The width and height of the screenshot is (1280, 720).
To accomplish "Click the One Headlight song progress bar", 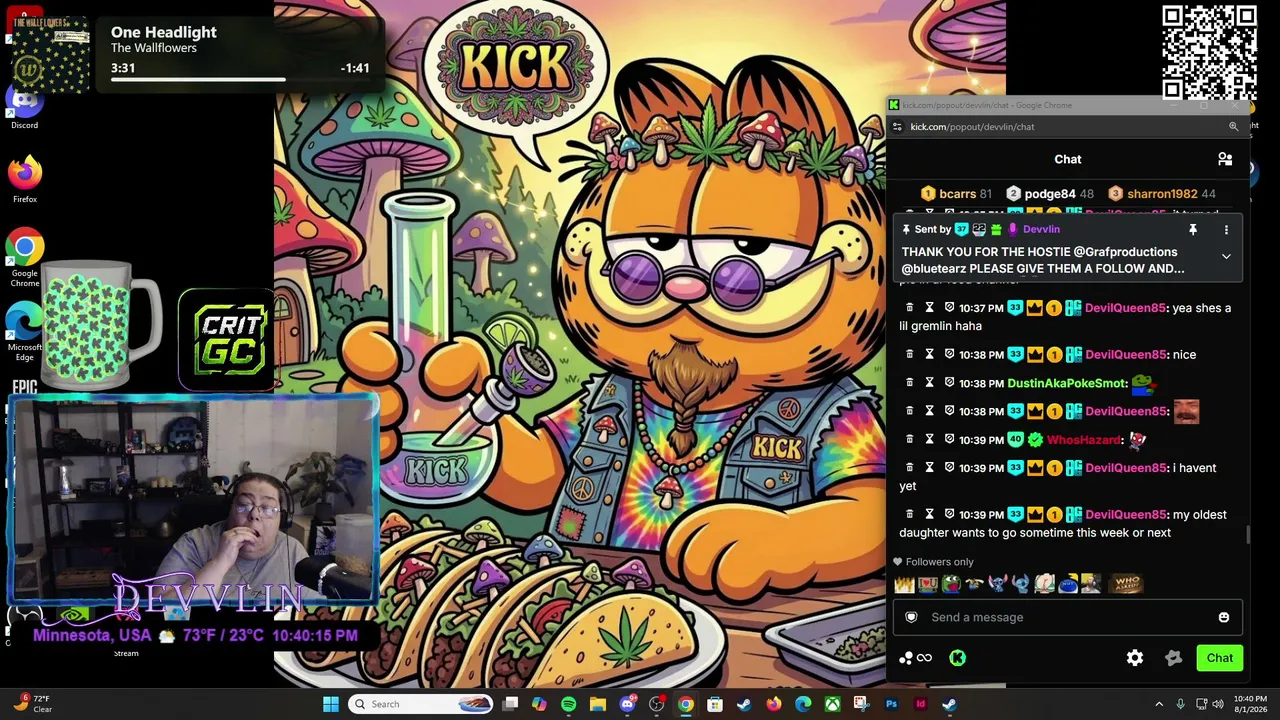I will (x=240, y=79).
